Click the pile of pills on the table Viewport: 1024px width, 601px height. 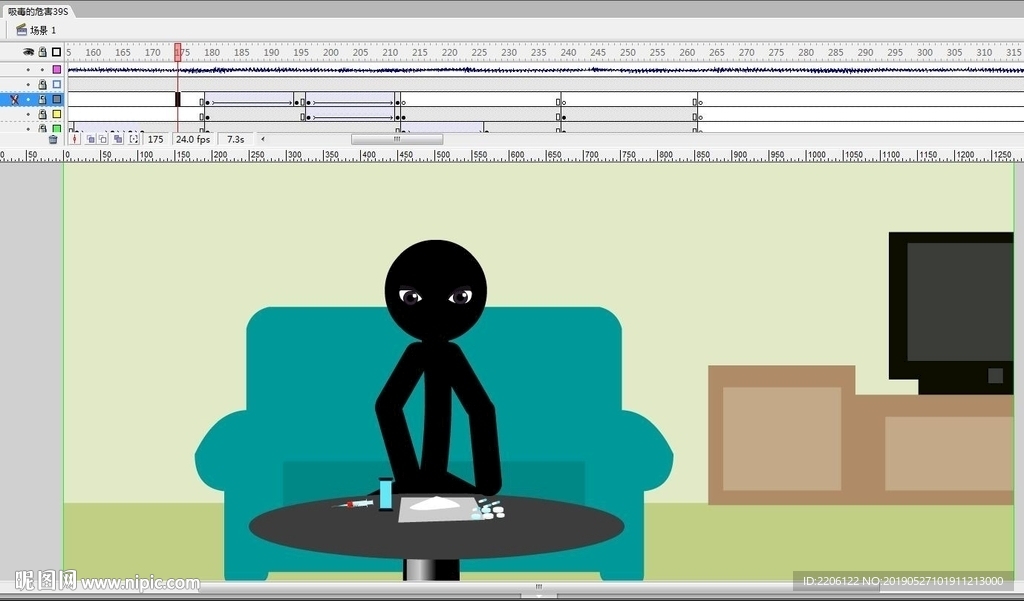click(x=488, y=510)
